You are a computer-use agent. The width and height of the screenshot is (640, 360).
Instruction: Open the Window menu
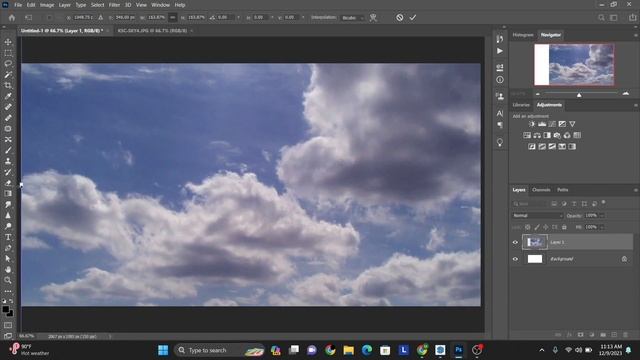coord(160,5)
